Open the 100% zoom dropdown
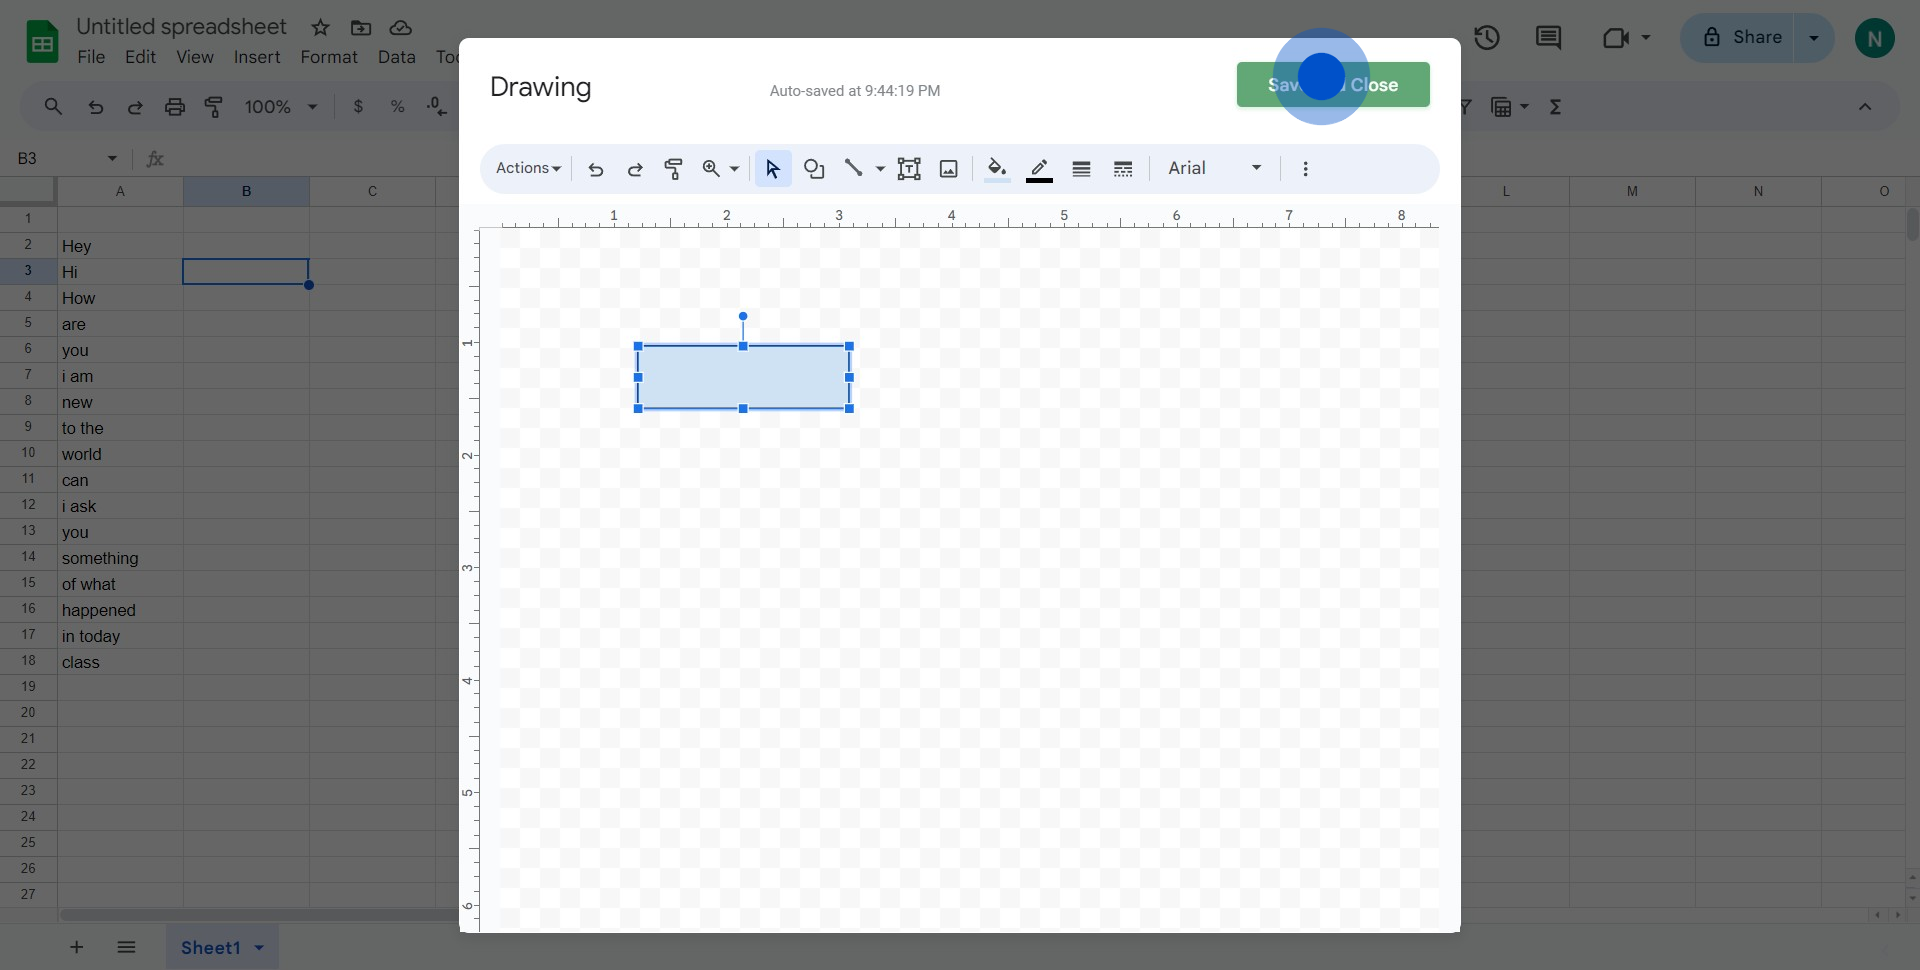The width and height of the screenshot is (1920, 970). pos(281,107)
